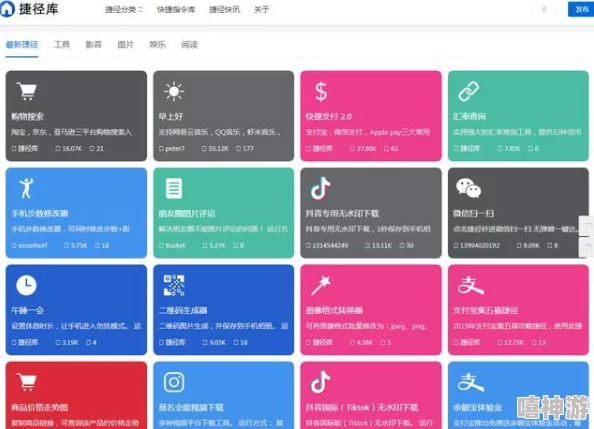Click the lower floating side button at right edge
The image size is (594, 429).
pos(587,247)
